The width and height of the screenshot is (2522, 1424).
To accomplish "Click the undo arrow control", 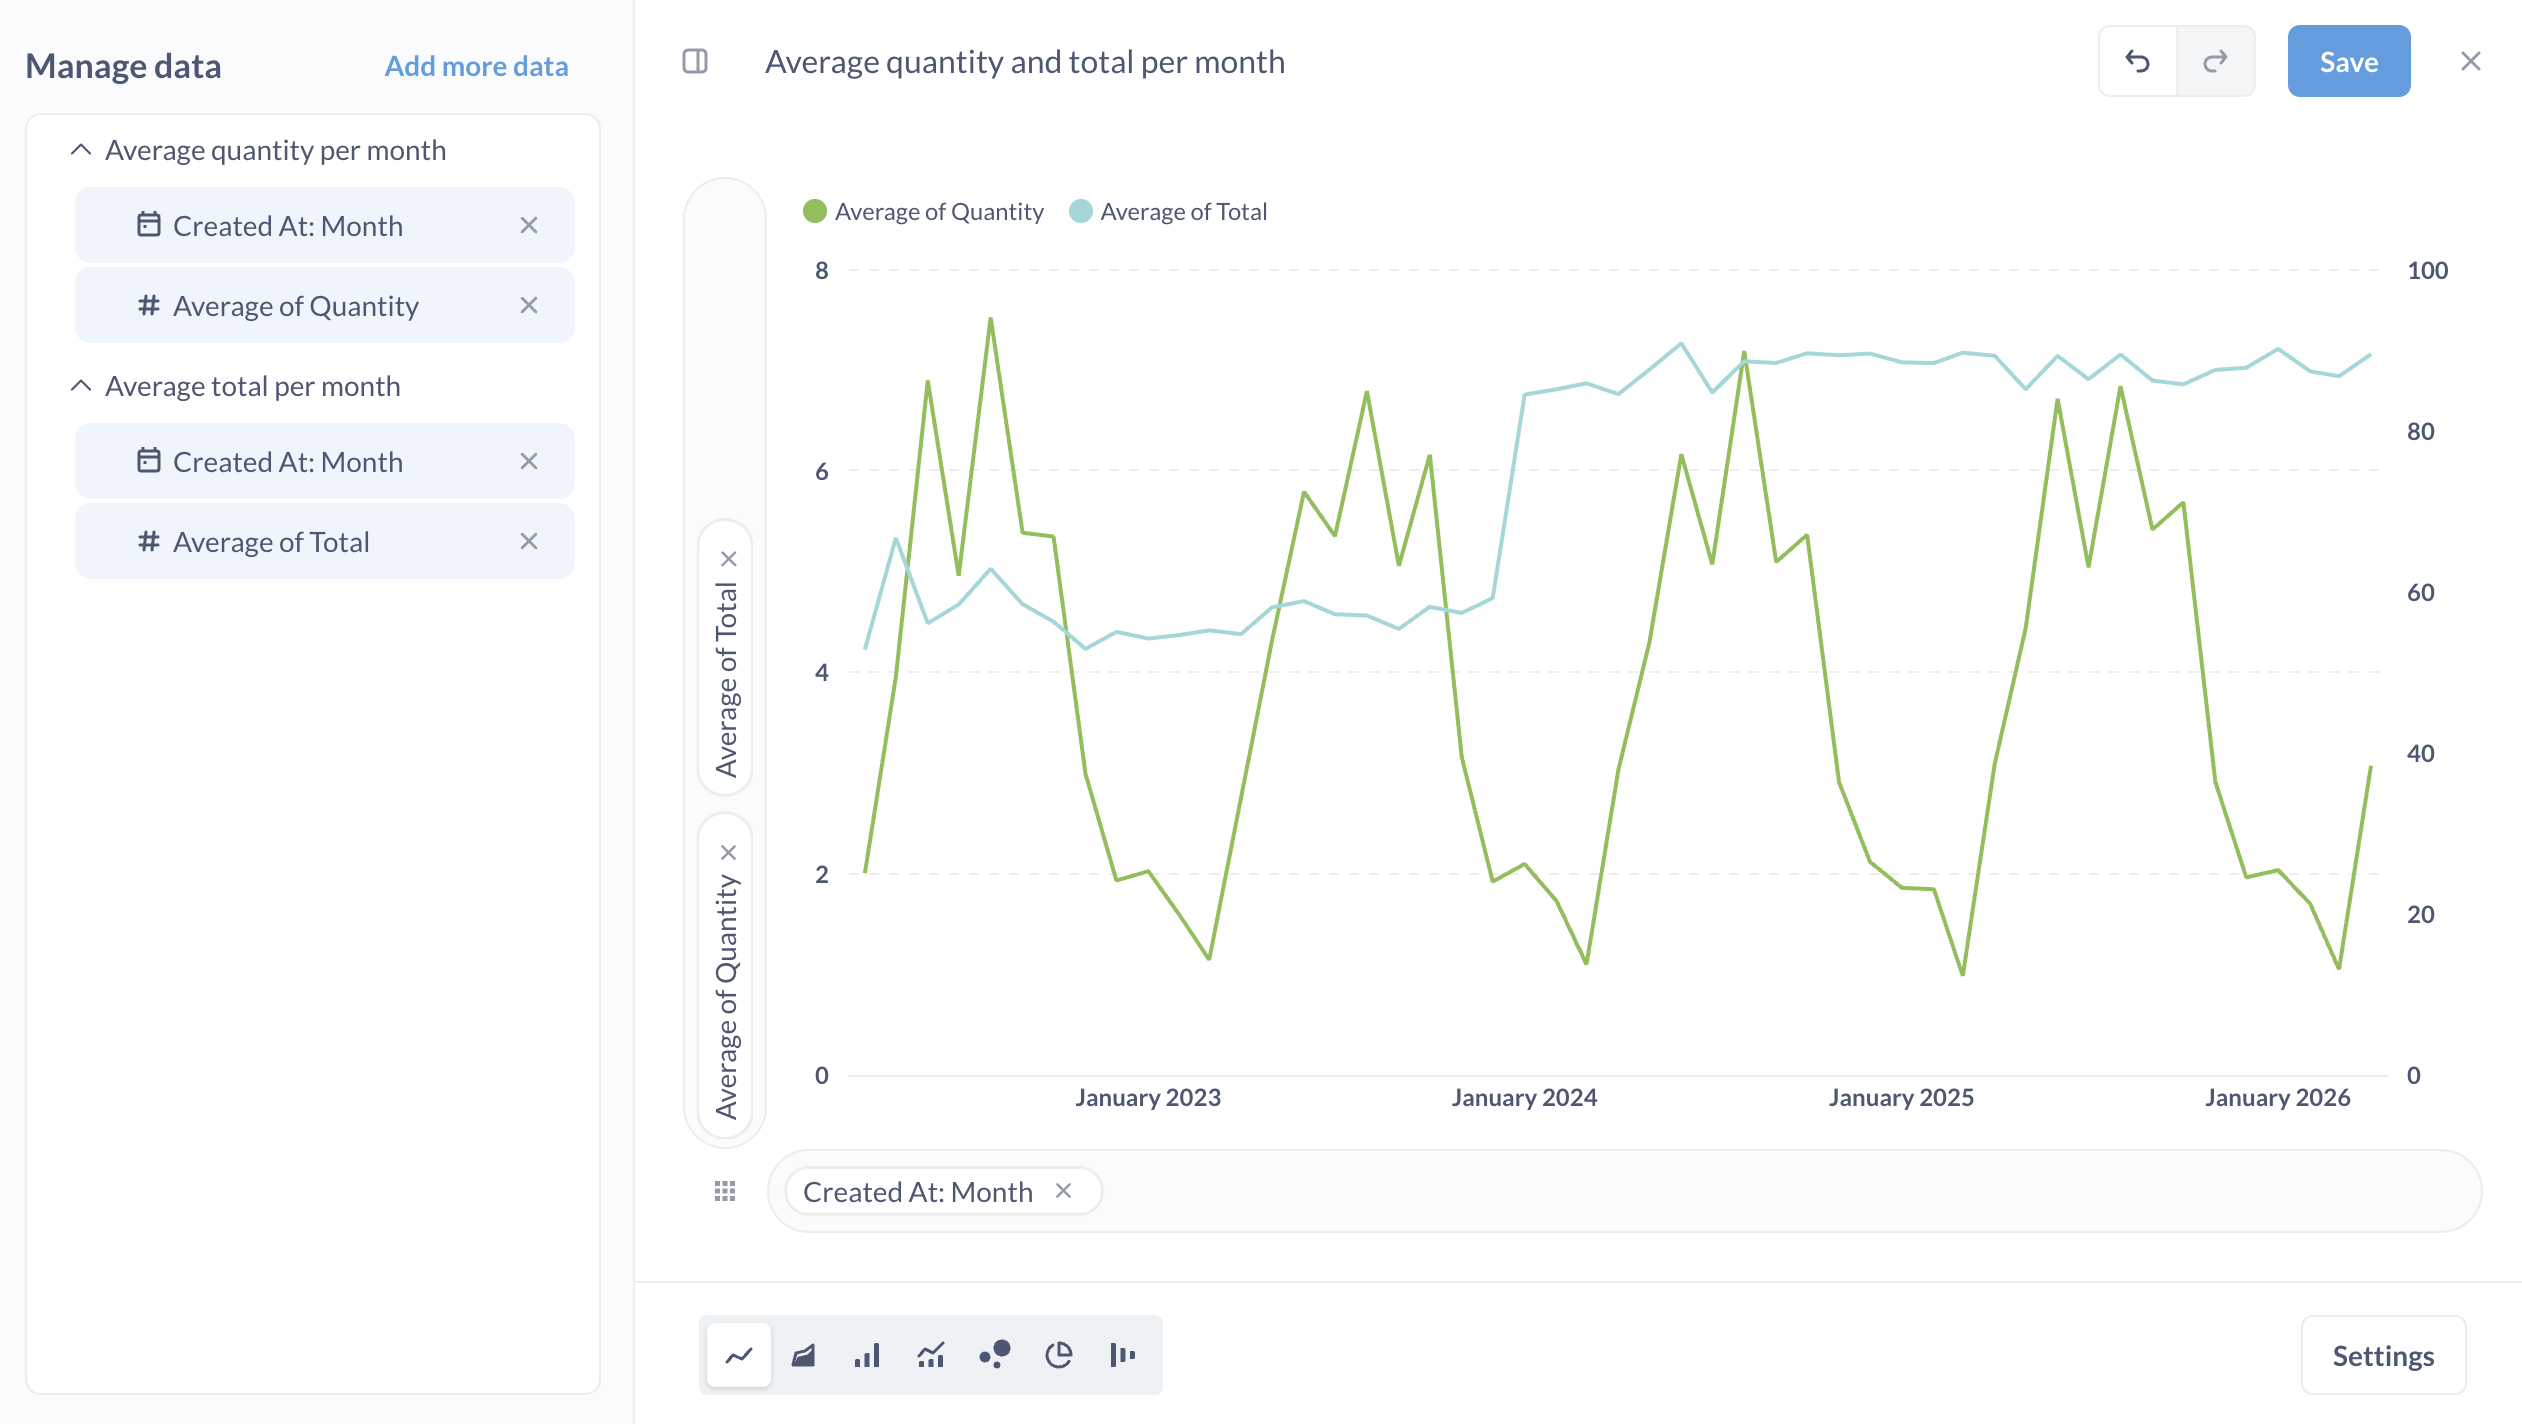I will [2138, 61].
